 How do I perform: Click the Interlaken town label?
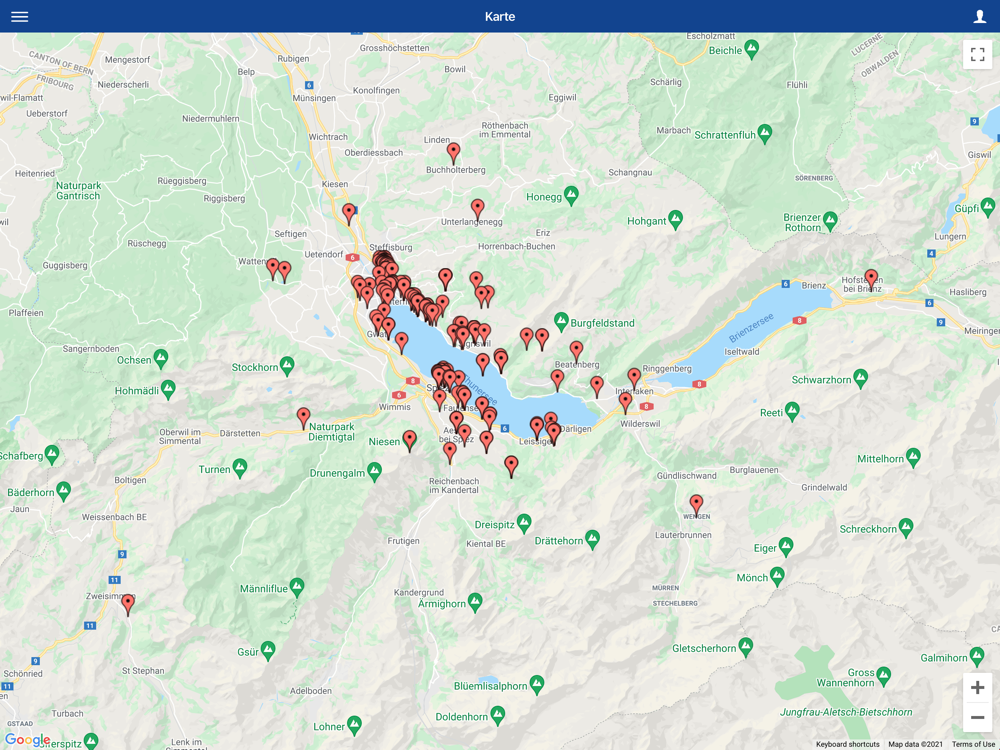pyautogui.click(x=634, y=391)
